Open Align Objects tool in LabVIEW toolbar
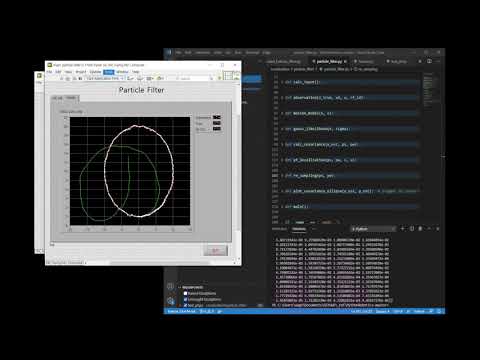This screenshot has width=480, height=360. (130, 79)
